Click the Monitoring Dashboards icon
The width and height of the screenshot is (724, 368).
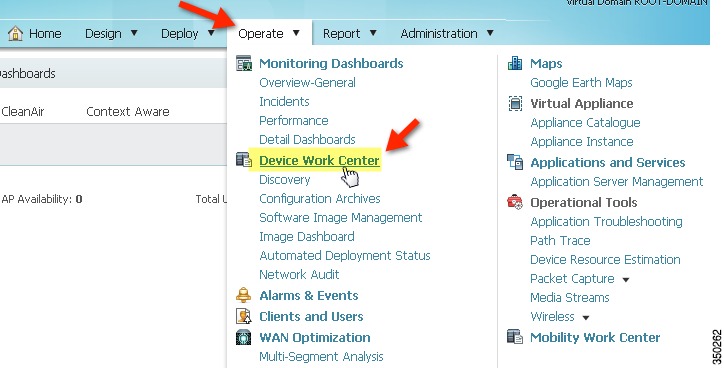pos(244,63)
